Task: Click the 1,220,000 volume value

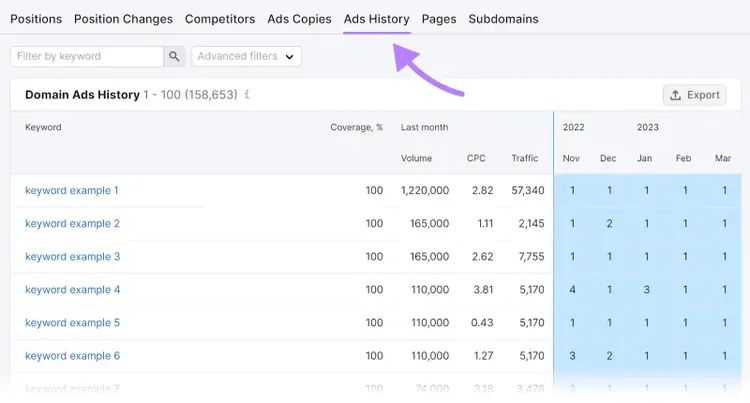Action: tap(425, 190)
